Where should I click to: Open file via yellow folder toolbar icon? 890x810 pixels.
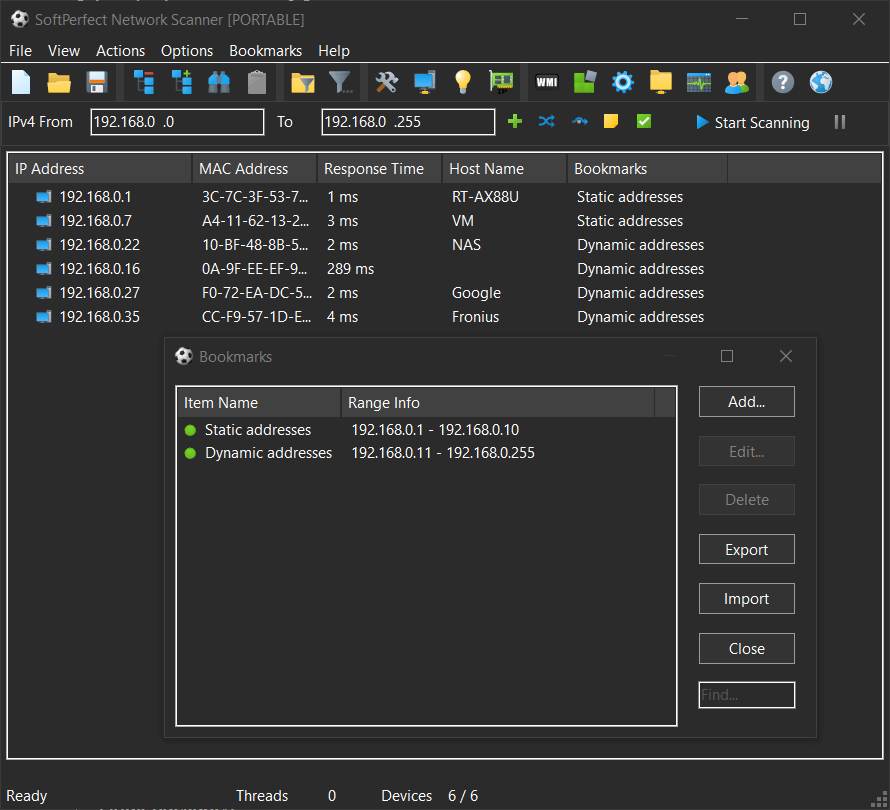tap(59, 82)
